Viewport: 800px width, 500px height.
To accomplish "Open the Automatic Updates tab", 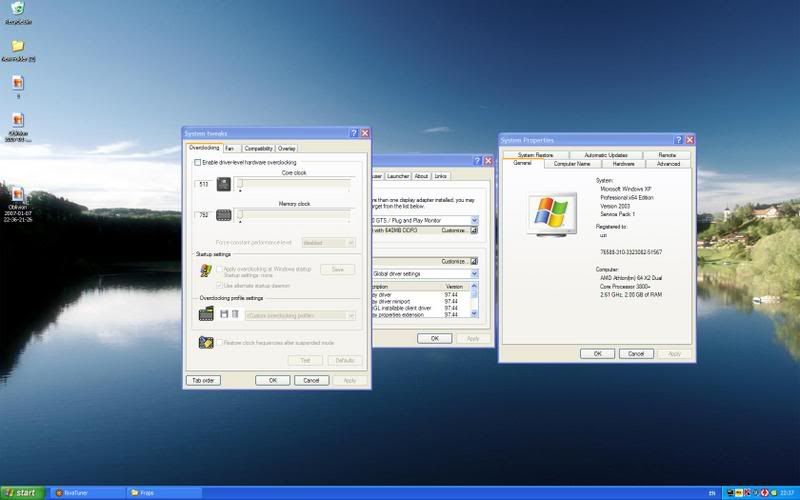I will pos(606,155).
